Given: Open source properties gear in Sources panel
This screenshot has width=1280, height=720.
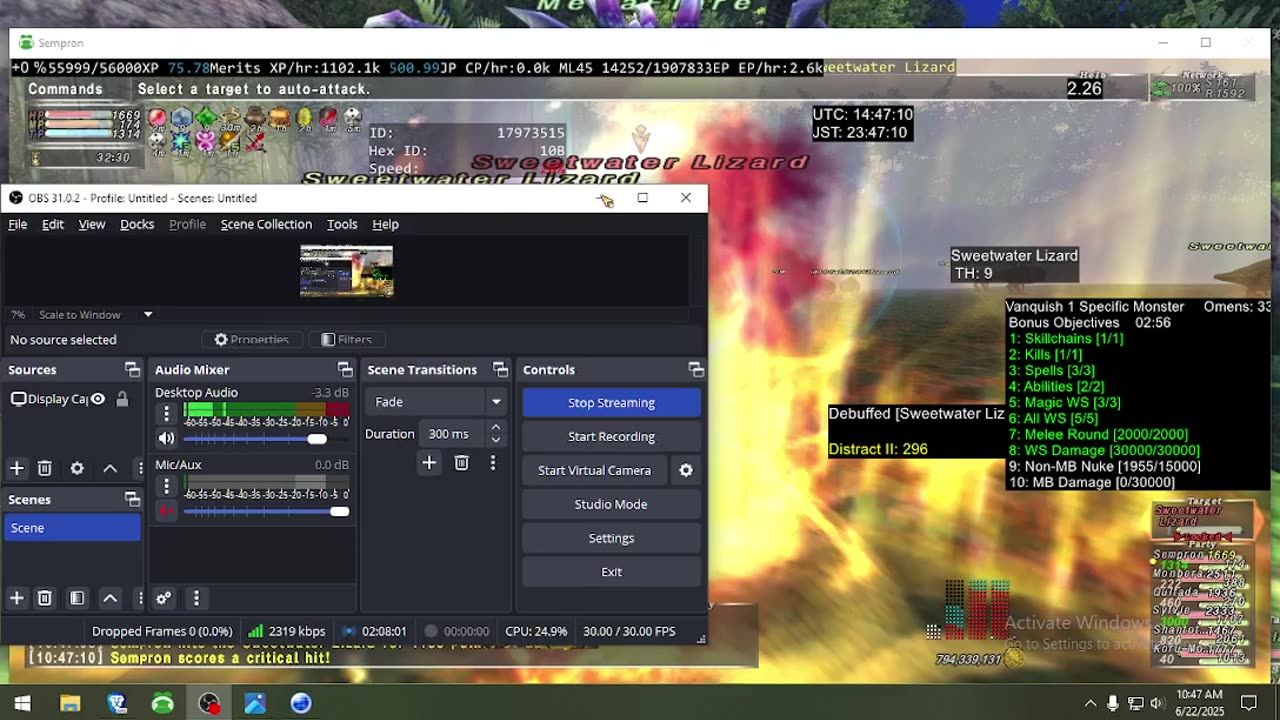Looking at the screenshot, I should click(77, 468).
